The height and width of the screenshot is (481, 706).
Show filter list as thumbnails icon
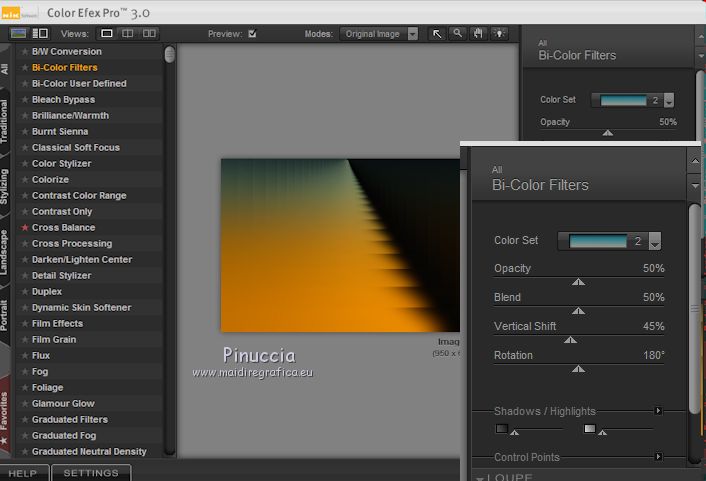18,33
